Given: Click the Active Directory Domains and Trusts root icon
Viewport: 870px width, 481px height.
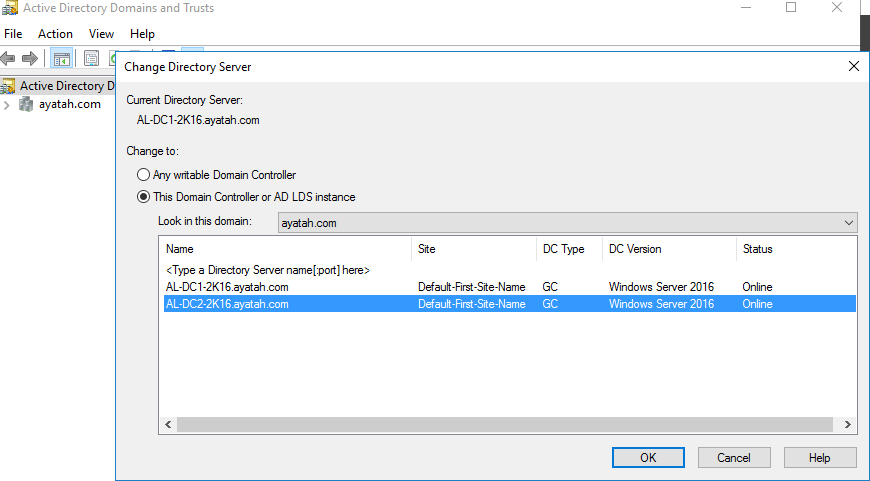Looking at the screenshot, I should (x=9, y=86).
